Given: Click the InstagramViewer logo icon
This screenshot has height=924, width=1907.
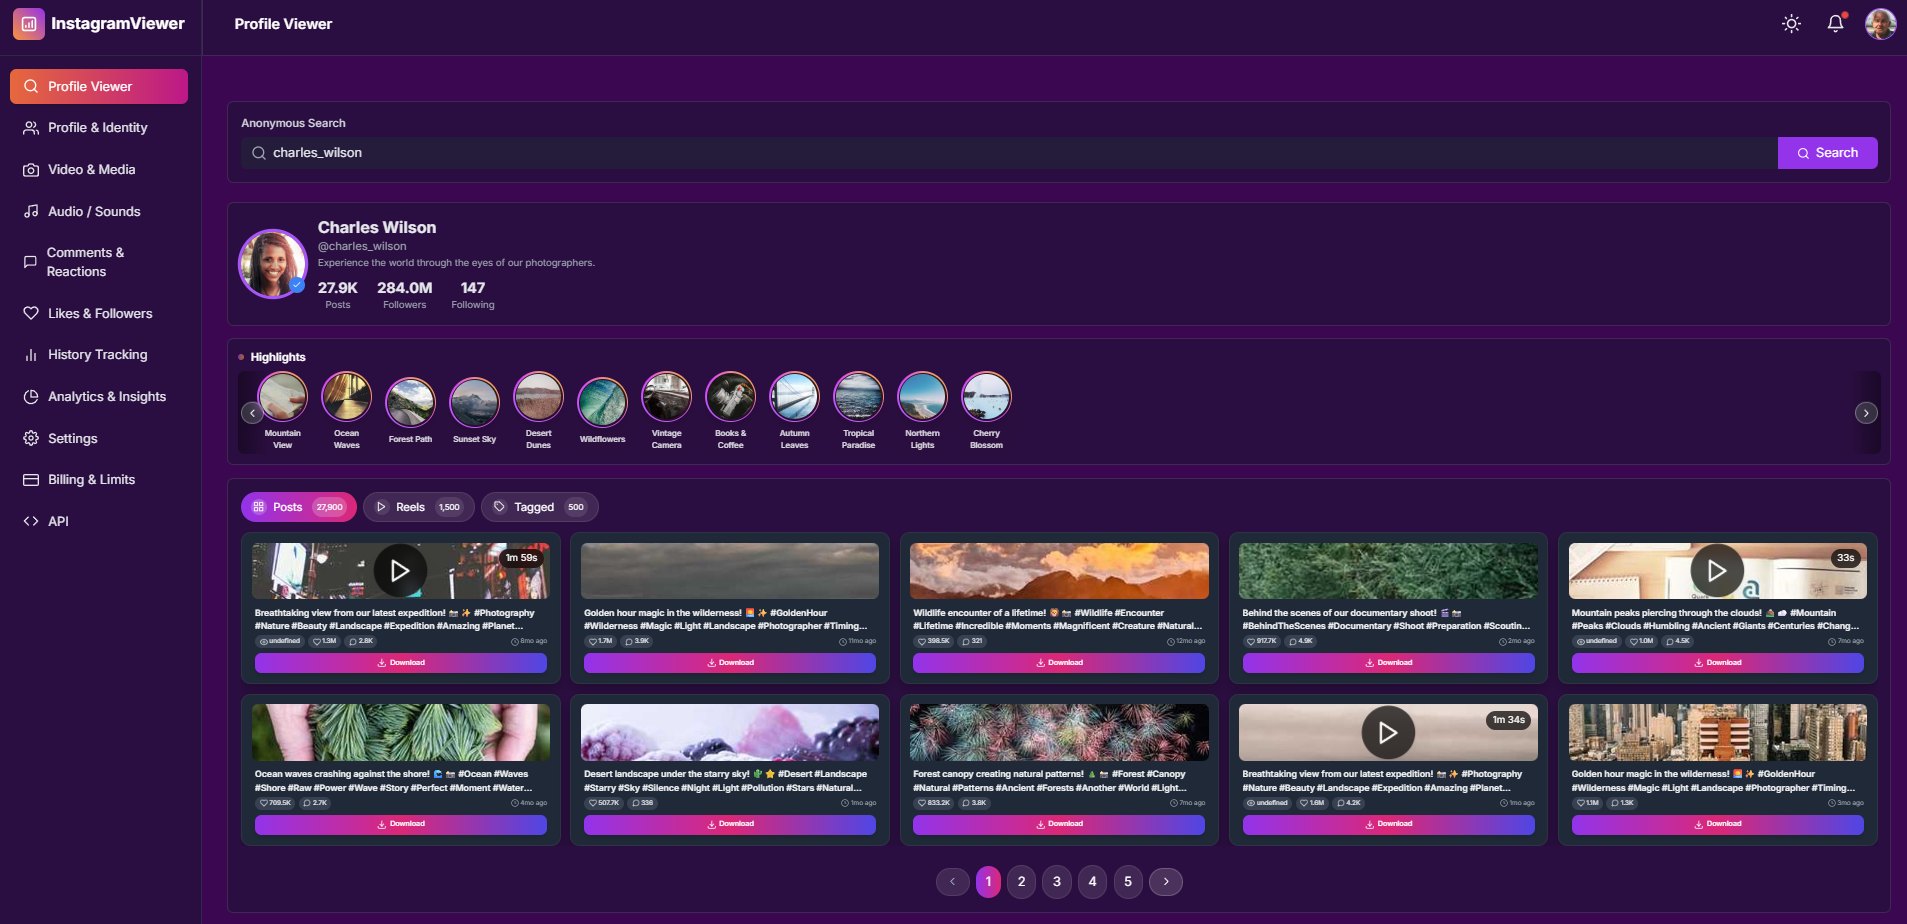Looking at the screenshot, I should [x=29, y=24].
